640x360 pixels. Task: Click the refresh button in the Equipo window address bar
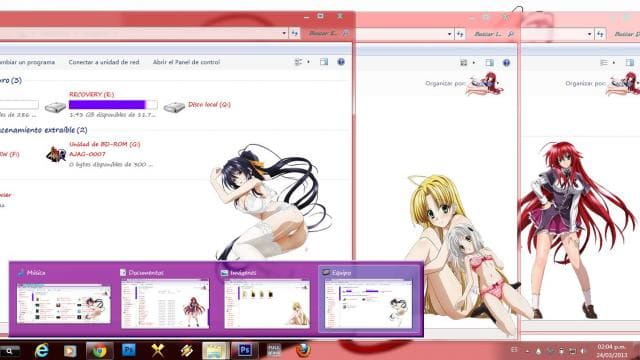(x=295, y=33)
